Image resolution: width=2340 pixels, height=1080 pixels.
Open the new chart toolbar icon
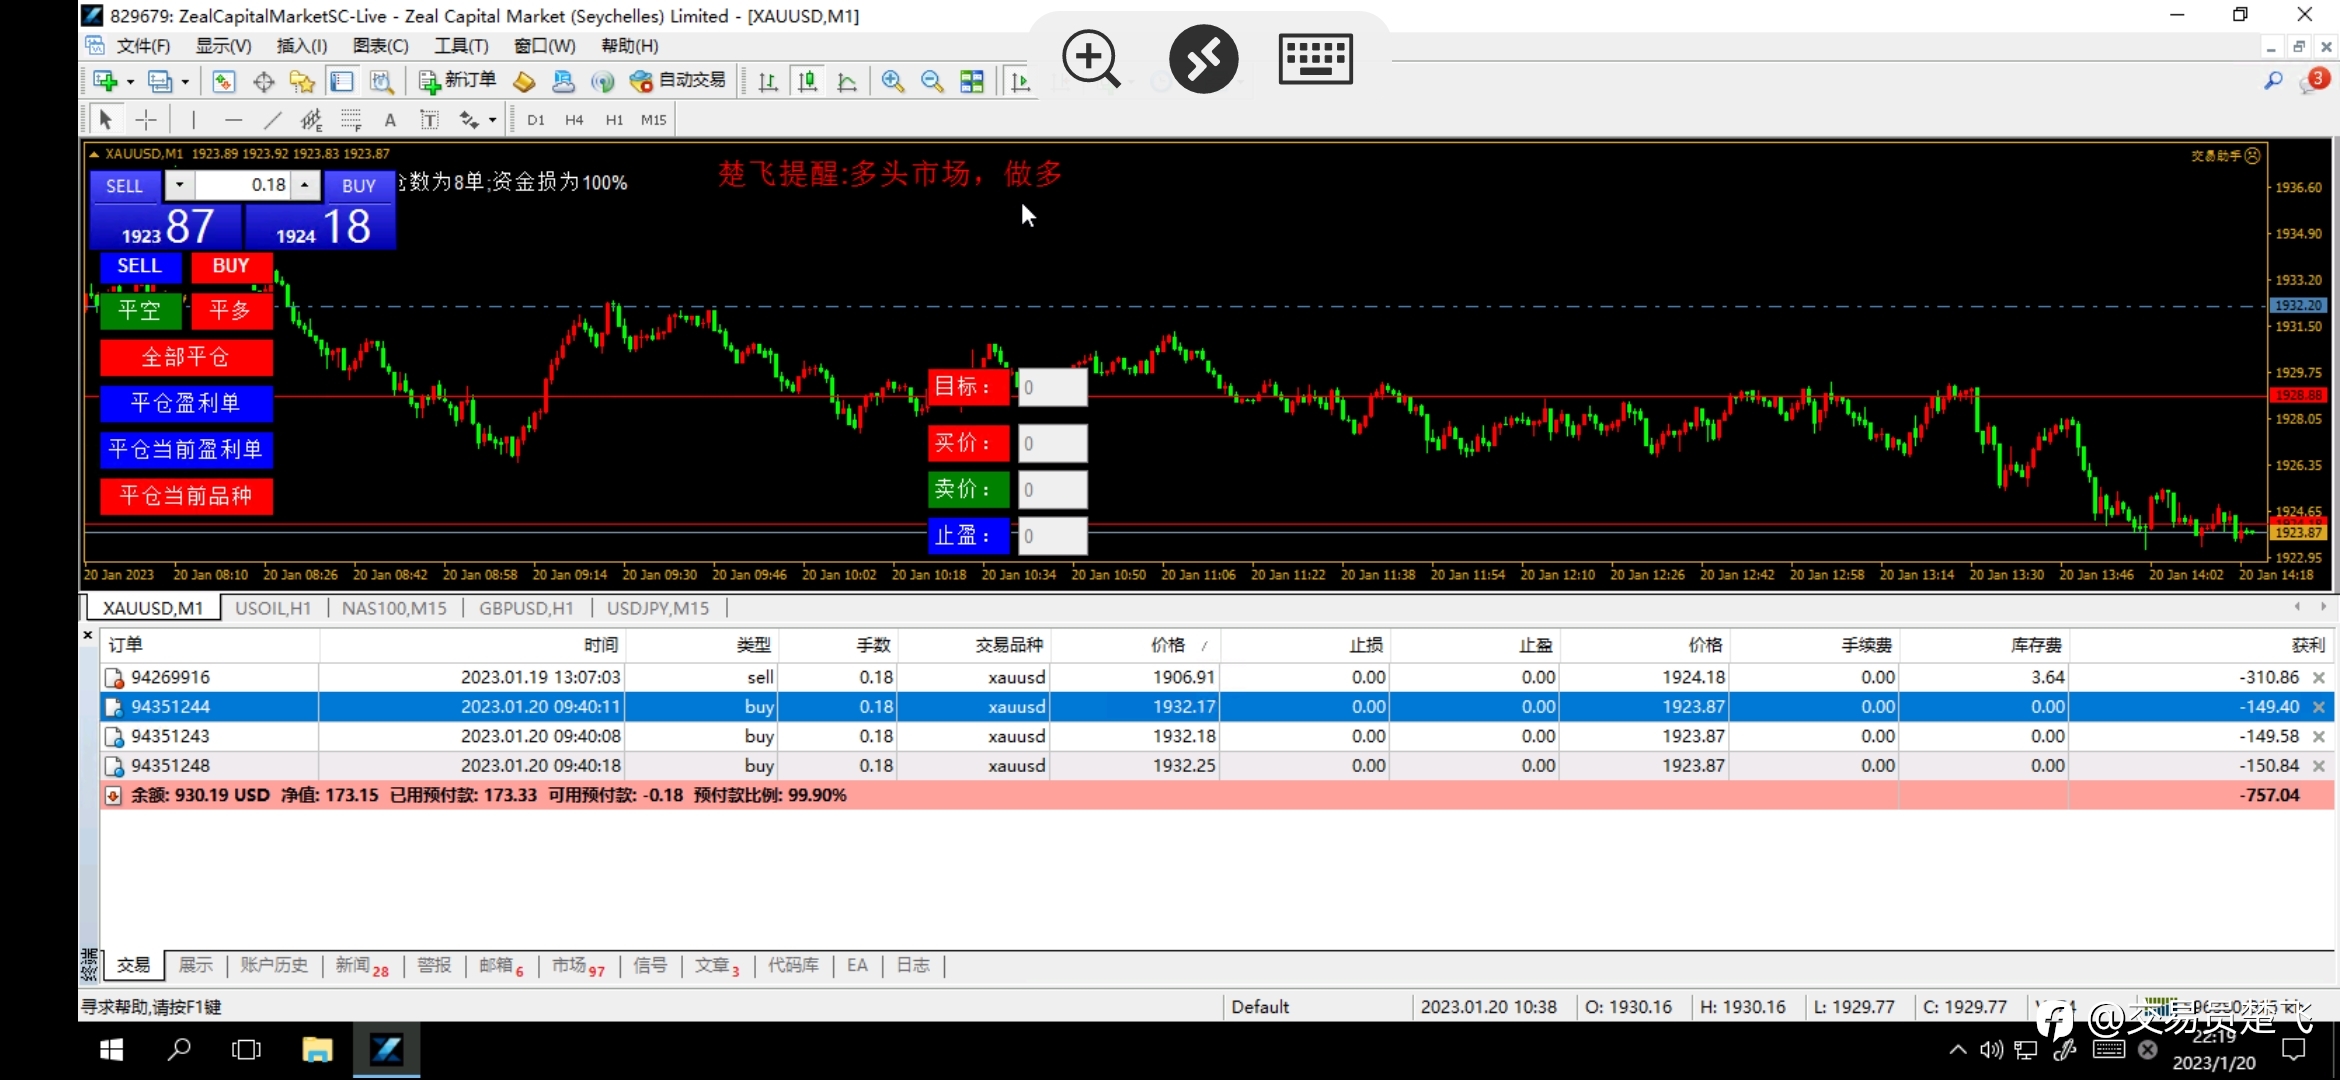(105, 82)
